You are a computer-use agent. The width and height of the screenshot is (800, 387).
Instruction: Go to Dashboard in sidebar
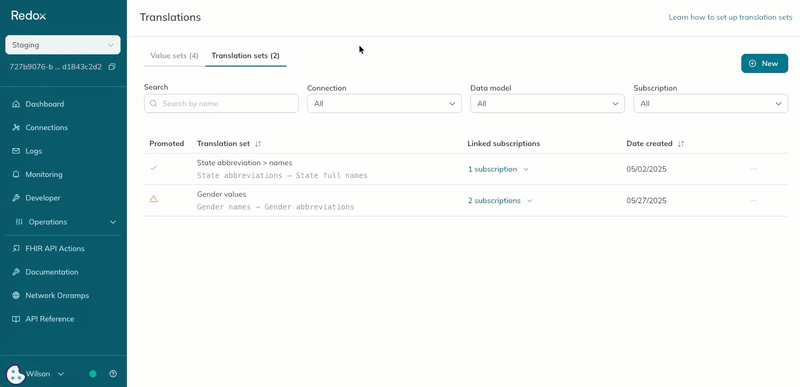tap(45, 104)
